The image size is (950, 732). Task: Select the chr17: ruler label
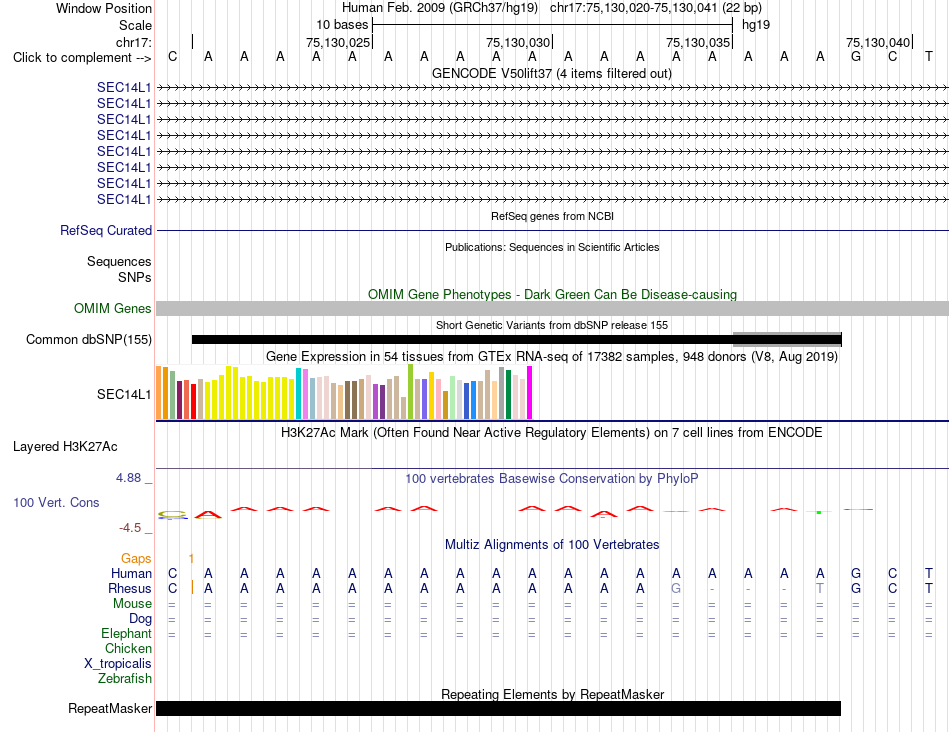pos(133,42)
